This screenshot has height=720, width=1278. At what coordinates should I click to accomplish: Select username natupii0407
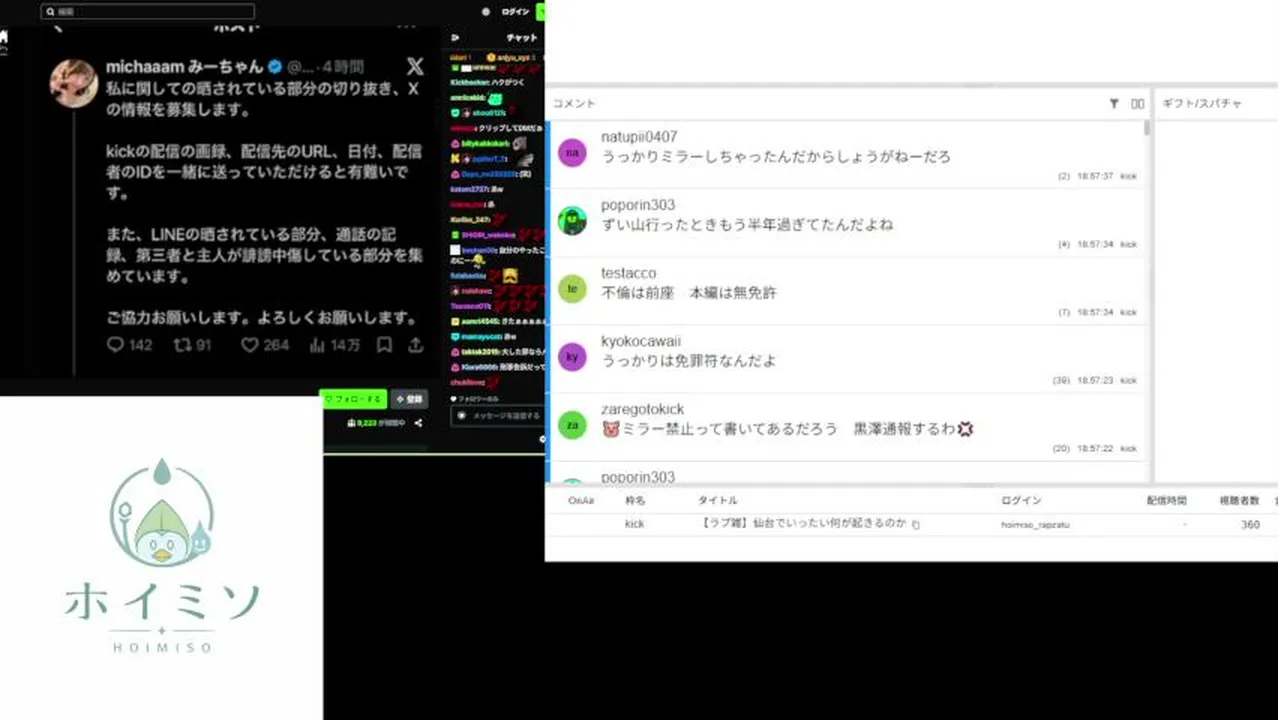(639, 137)
